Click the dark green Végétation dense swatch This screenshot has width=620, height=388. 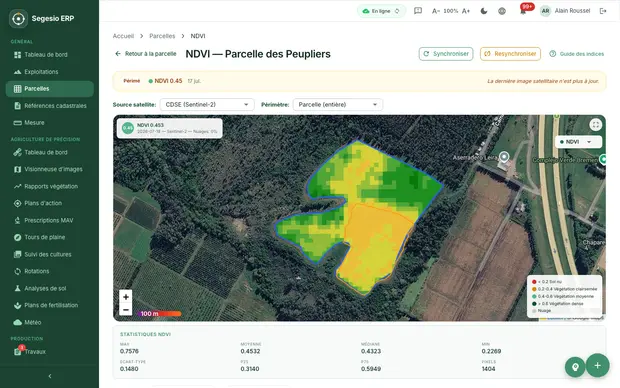(x=534, y=304)
